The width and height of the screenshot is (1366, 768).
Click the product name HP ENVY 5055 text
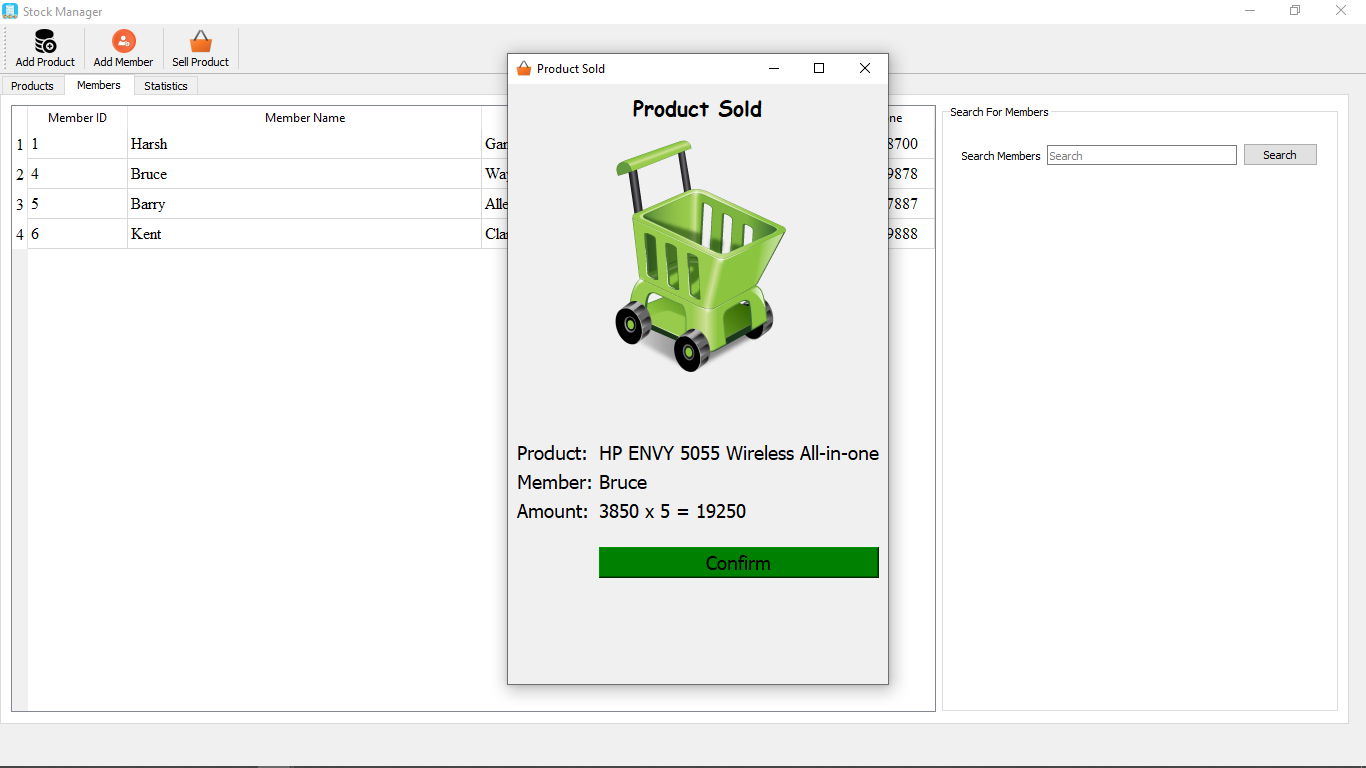(739, 453)
